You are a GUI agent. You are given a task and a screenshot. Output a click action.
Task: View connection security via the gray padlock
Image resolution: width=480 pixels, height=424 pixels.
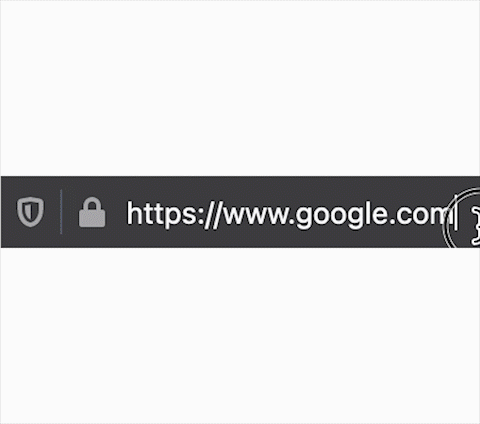92,212
